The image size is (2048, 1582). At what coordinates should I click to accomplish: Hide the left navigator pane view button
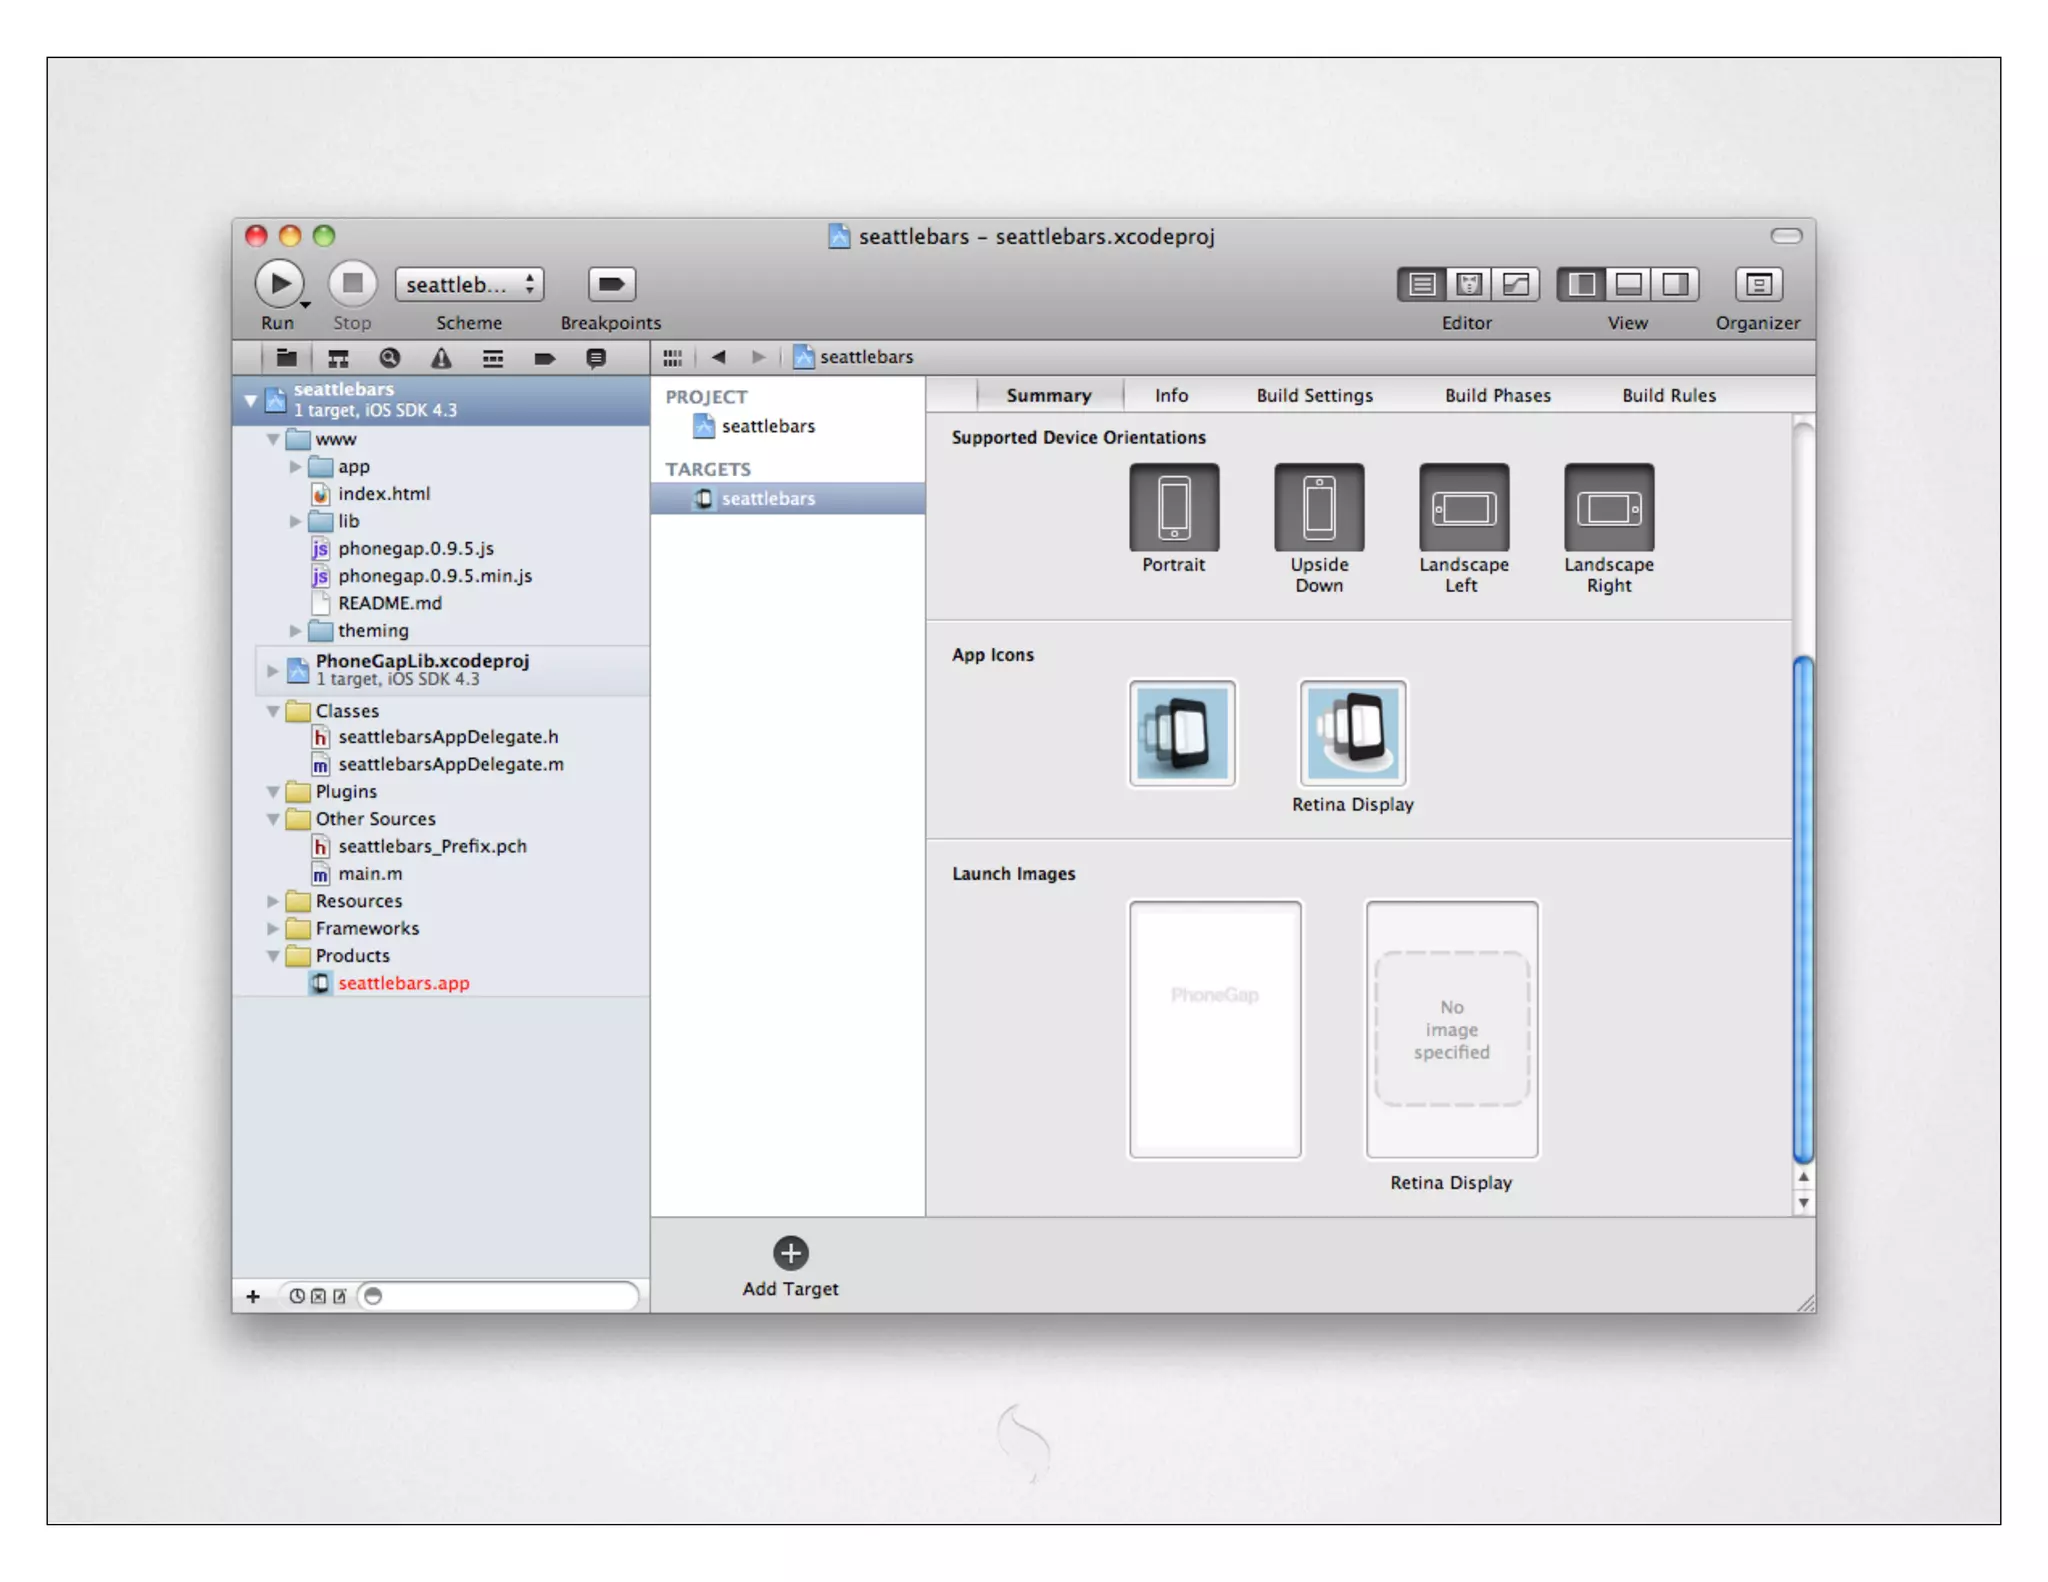click(x=1581, y=284)
